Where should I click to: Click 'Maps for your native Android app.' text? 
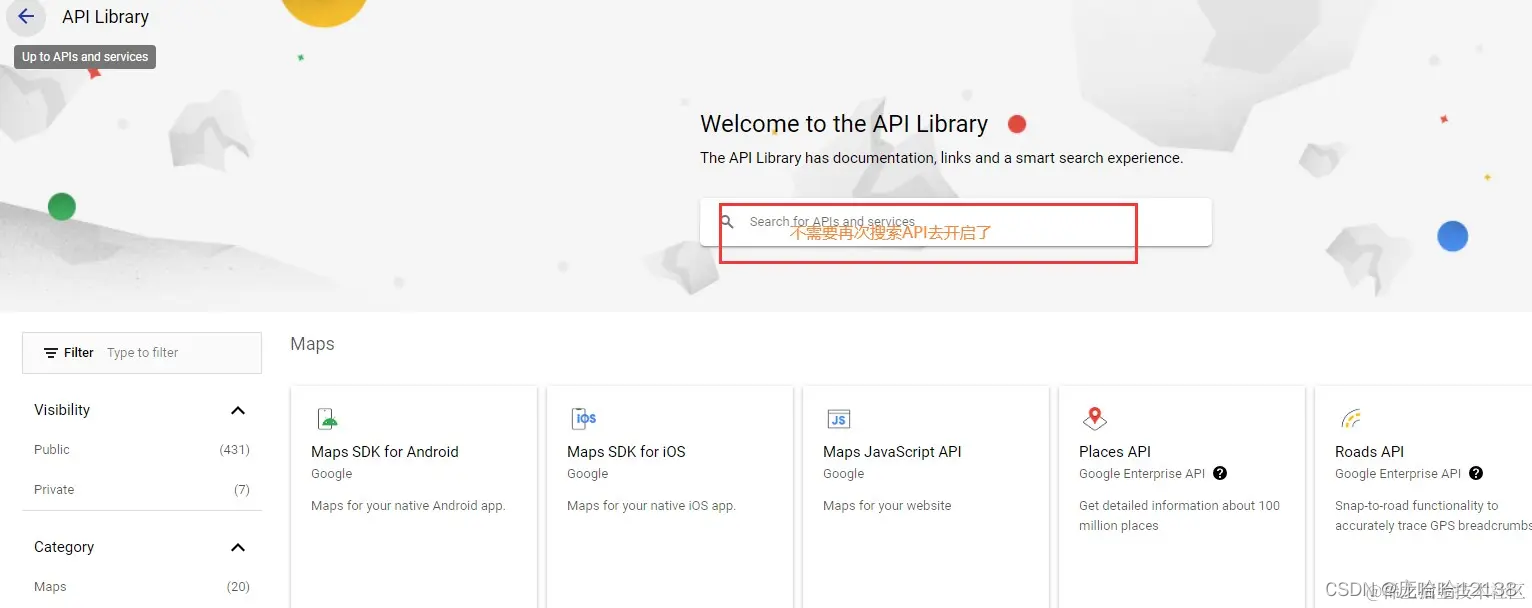(408, 506)
